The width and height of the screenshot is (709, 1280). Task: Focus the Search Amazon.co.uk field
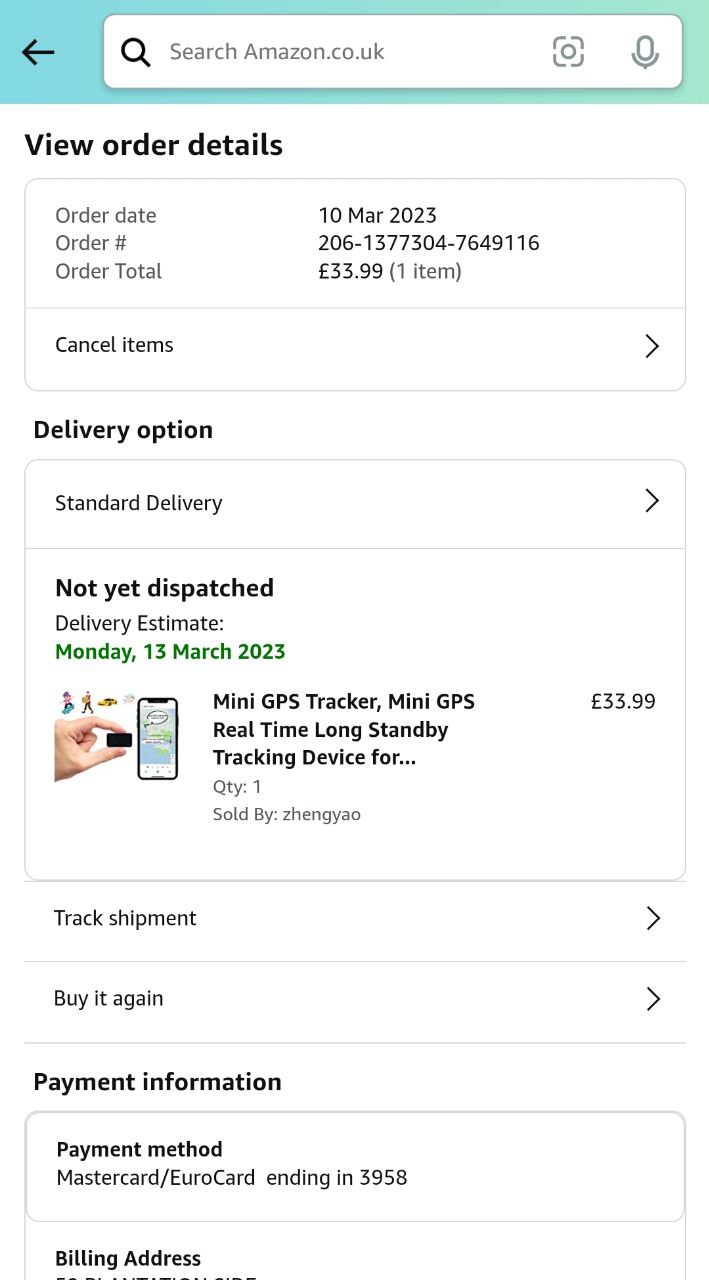click(x=340, y=52)
